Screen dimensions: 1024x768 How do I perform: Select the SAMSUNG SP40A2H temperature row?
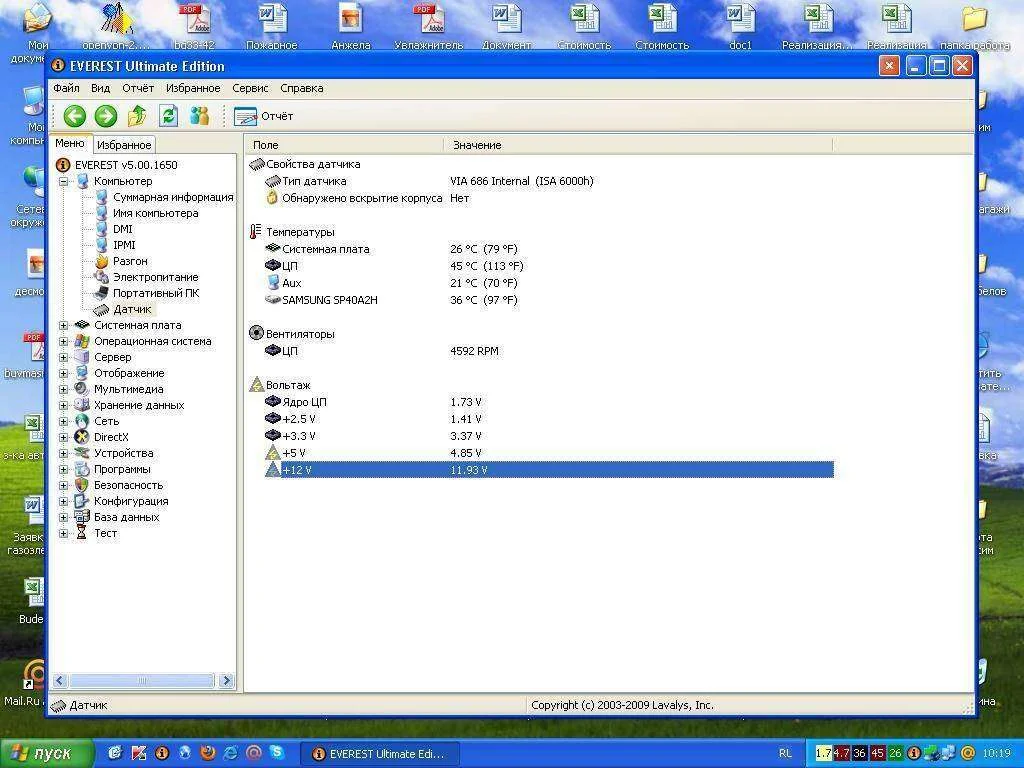(x=329, y=300)
